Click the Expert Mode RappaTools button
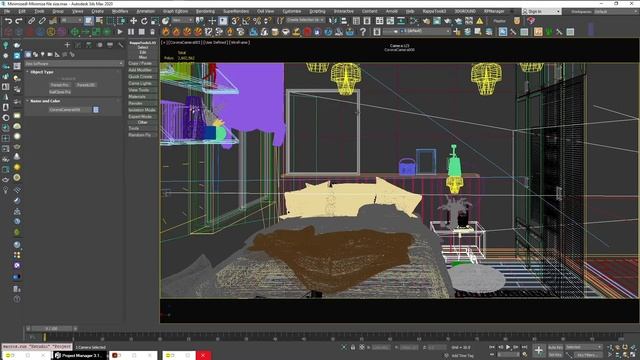This screenshot has height=360, width=640. click(142, 116)
